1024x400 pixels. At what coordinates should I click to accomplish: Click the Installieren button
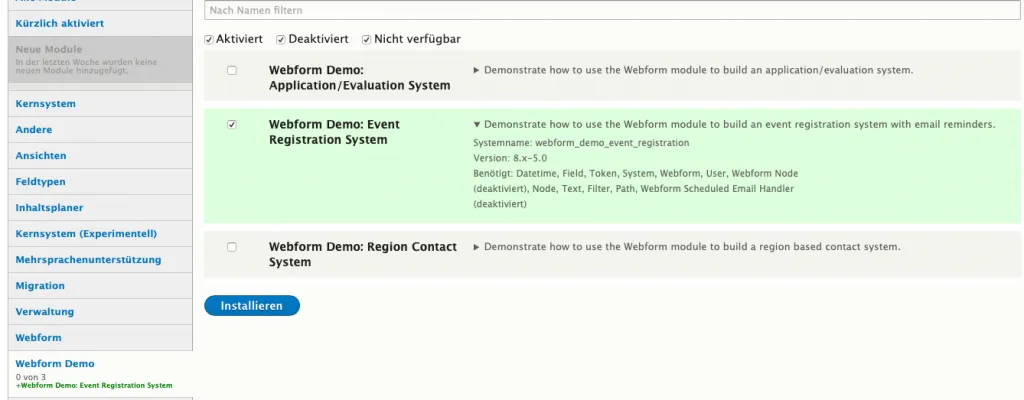click(252, 306)
